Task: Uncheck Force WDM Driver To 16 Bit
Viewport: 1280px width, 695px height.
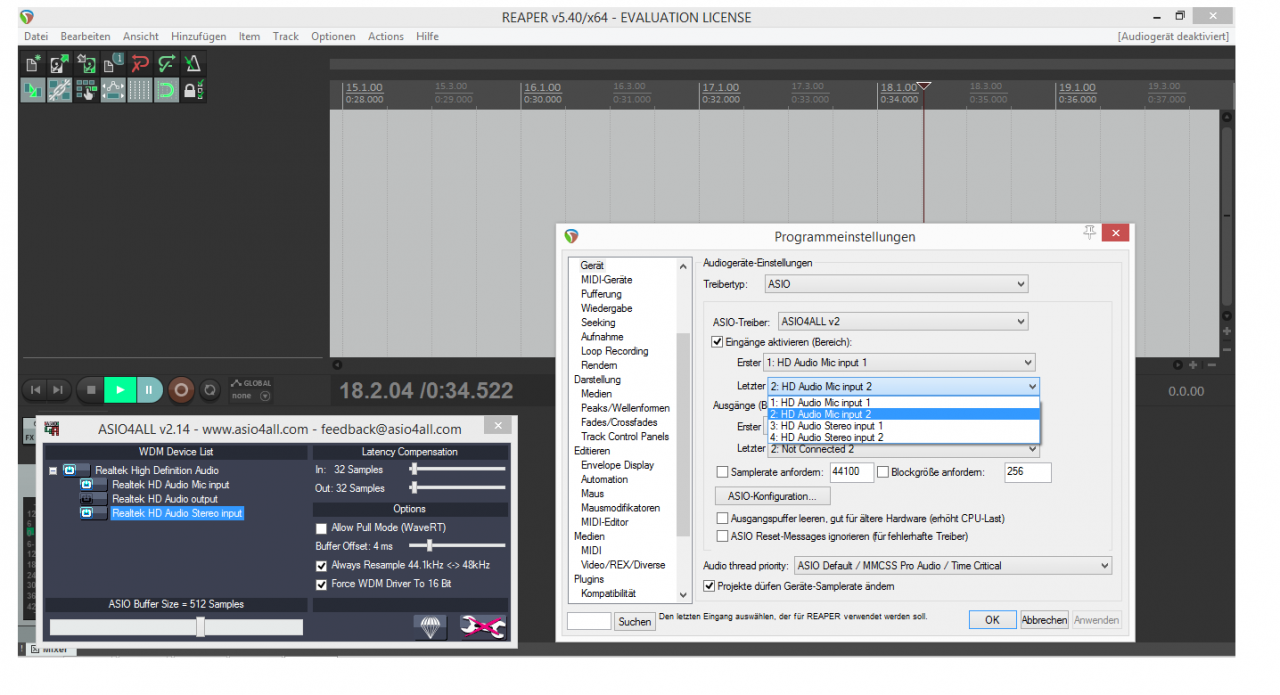Action: 321,584
